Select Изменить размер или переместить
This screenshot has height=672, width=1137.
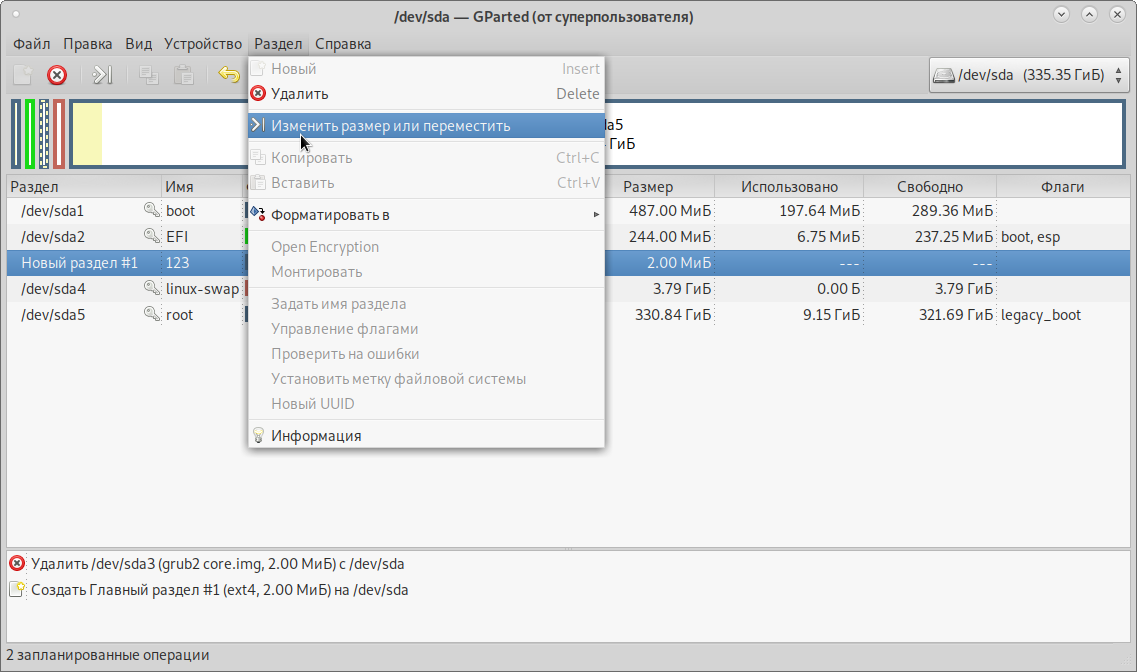[426, 125]
